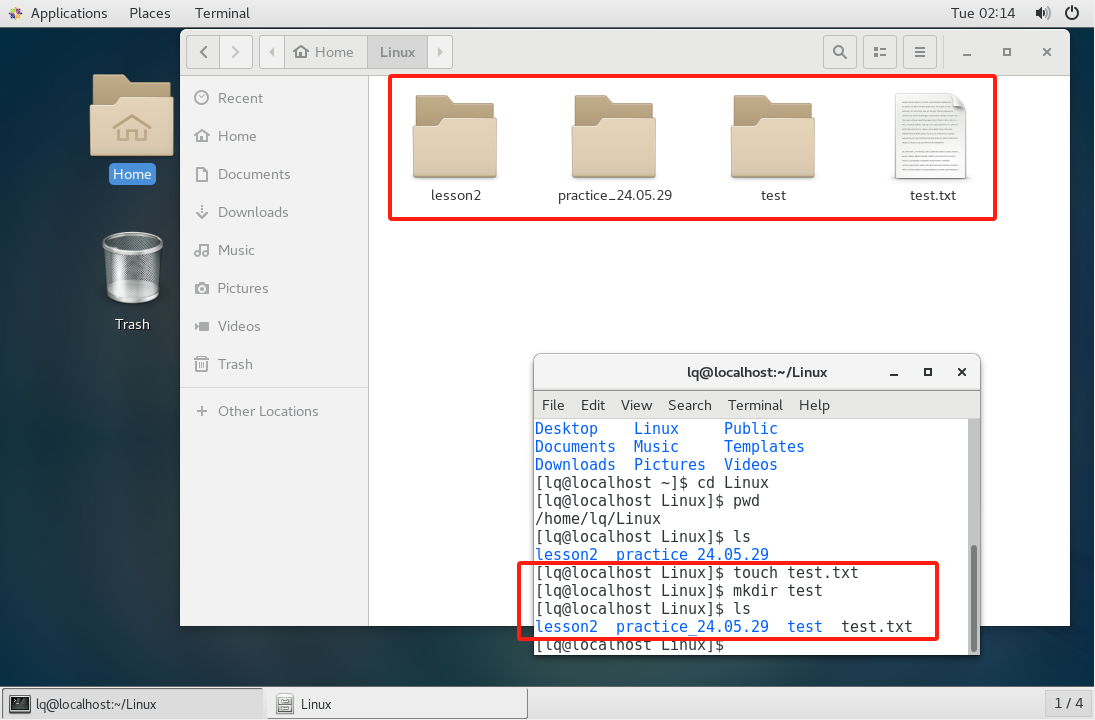Viewport: 1095px width, 720px height.
Task: Click the terminal vertical scrollbar
Action: pyautogui.click(x=973, y=597)
